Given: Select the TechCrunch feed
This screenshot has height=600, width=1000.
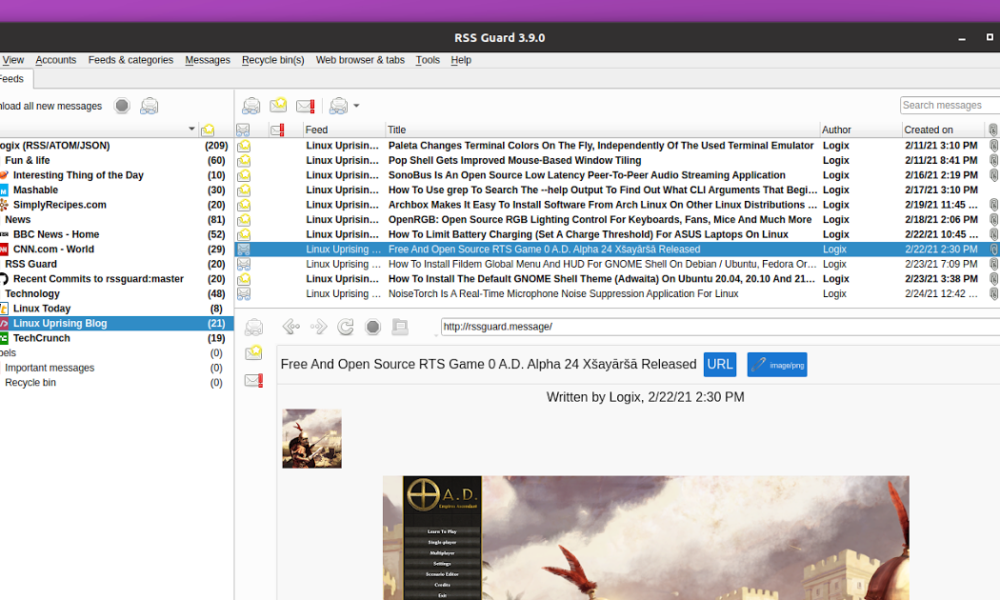Looking at the screenshot, I should click(x=41, y=338).
